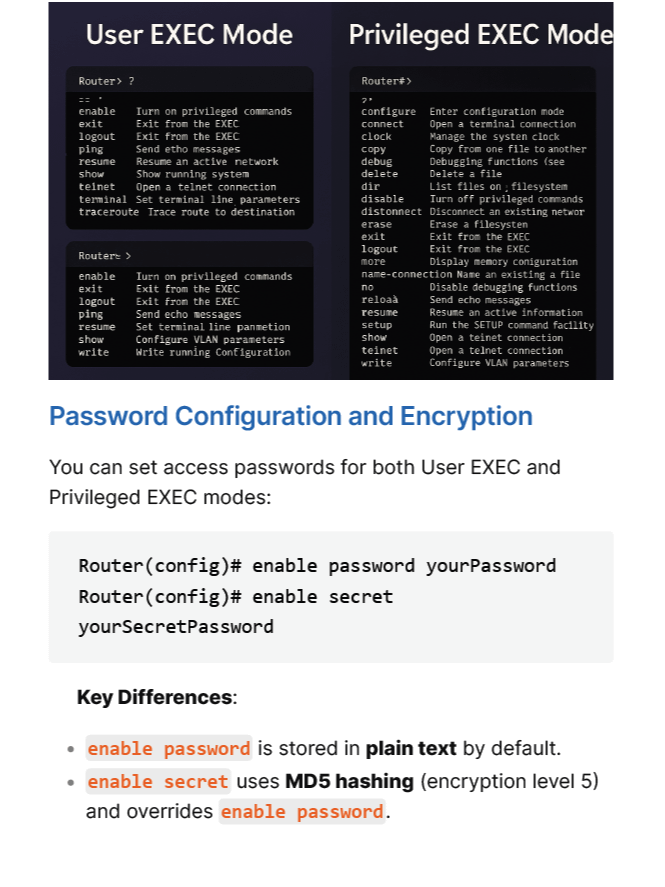Click the 'traceroute' command in the terminal
Screen dimensions: 665x887
point(109,212)
